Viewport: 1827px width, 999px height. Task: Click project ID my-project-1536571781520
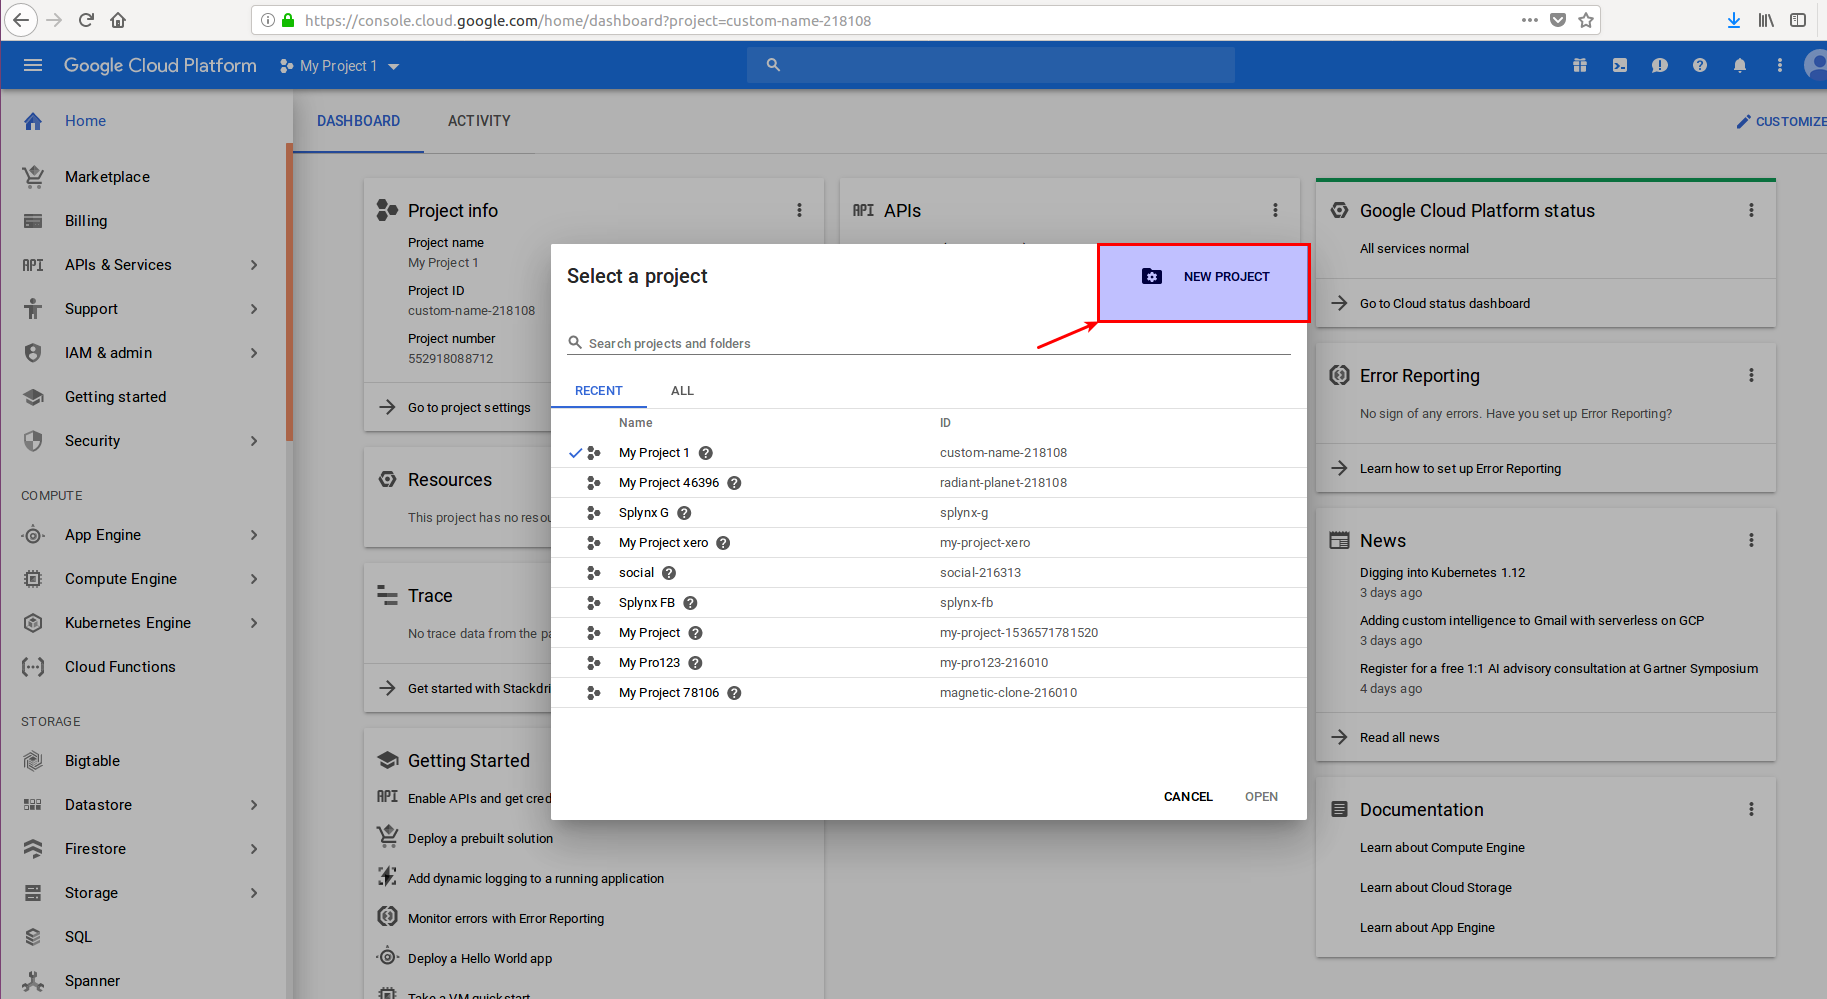coord(1019,633)
